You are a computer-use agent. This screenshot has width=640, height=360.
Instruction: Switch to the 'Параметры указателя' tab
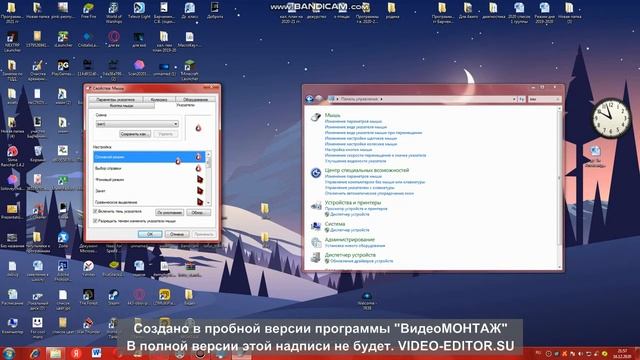[x=116, y=99]
